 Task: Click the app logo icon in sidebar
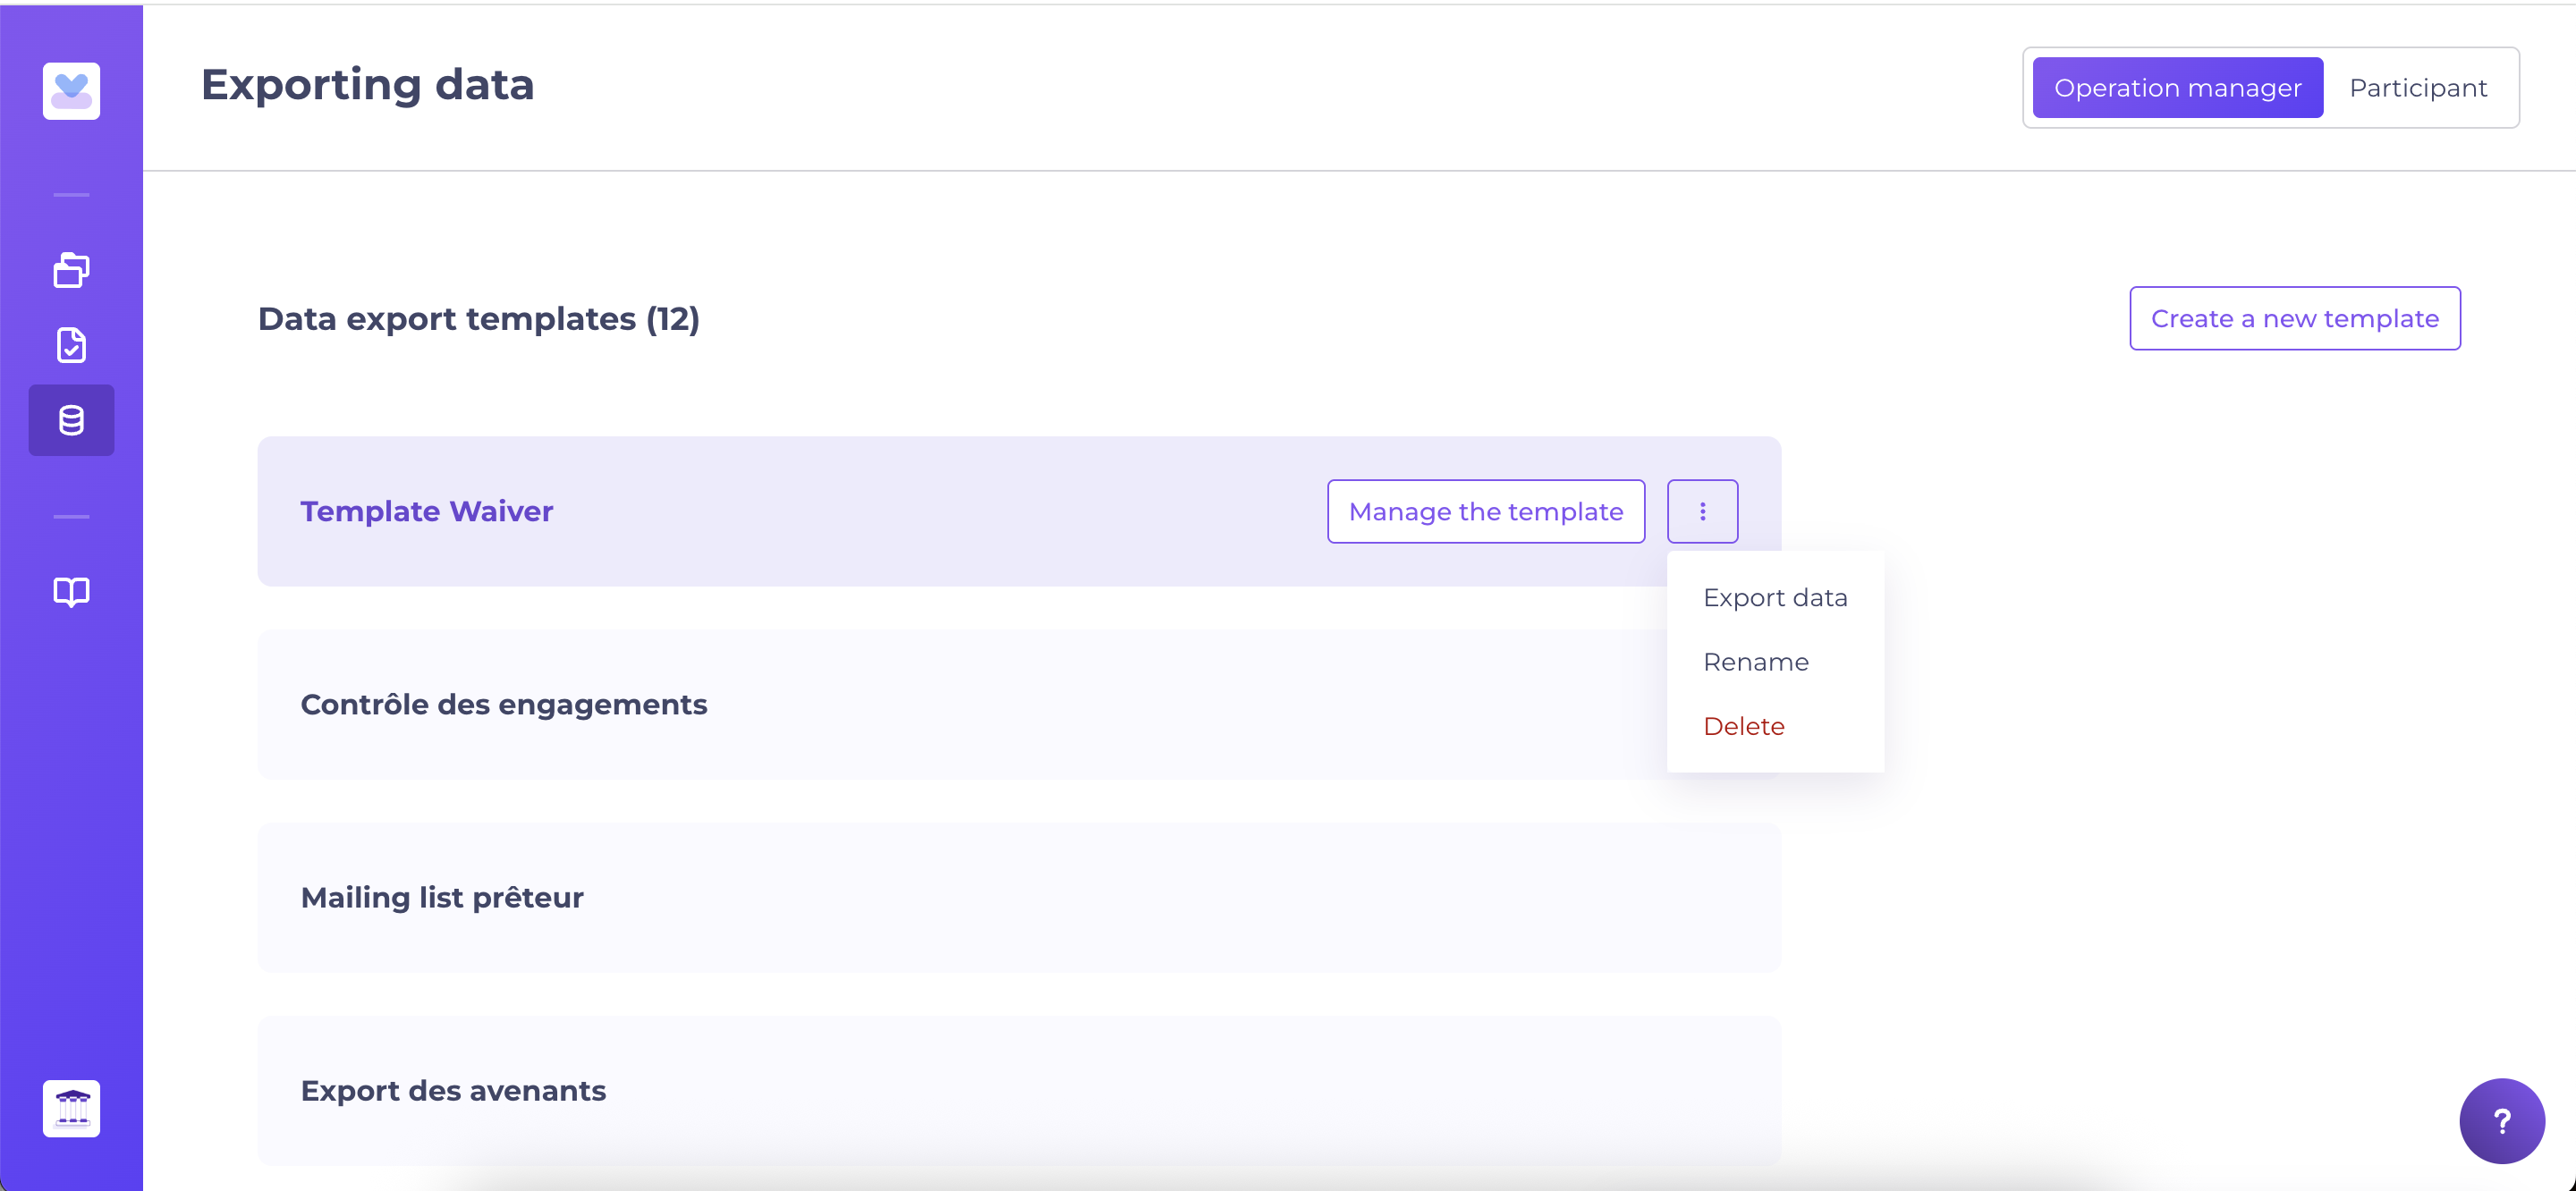tap(71, 91)
